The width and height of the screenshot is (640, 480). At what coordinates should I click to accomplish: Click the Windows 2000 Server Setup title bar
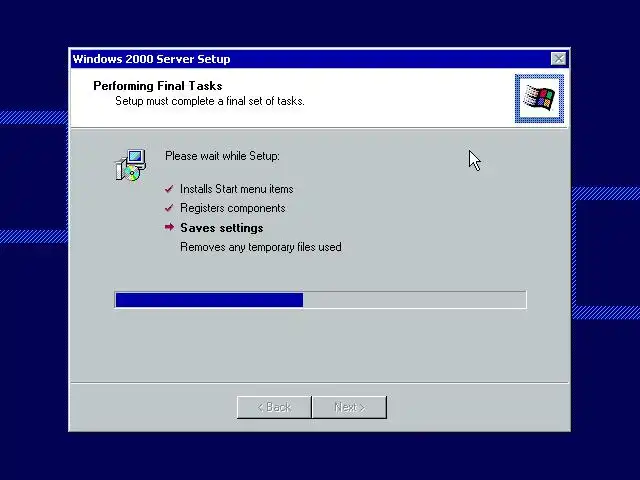tap(320, 59)
